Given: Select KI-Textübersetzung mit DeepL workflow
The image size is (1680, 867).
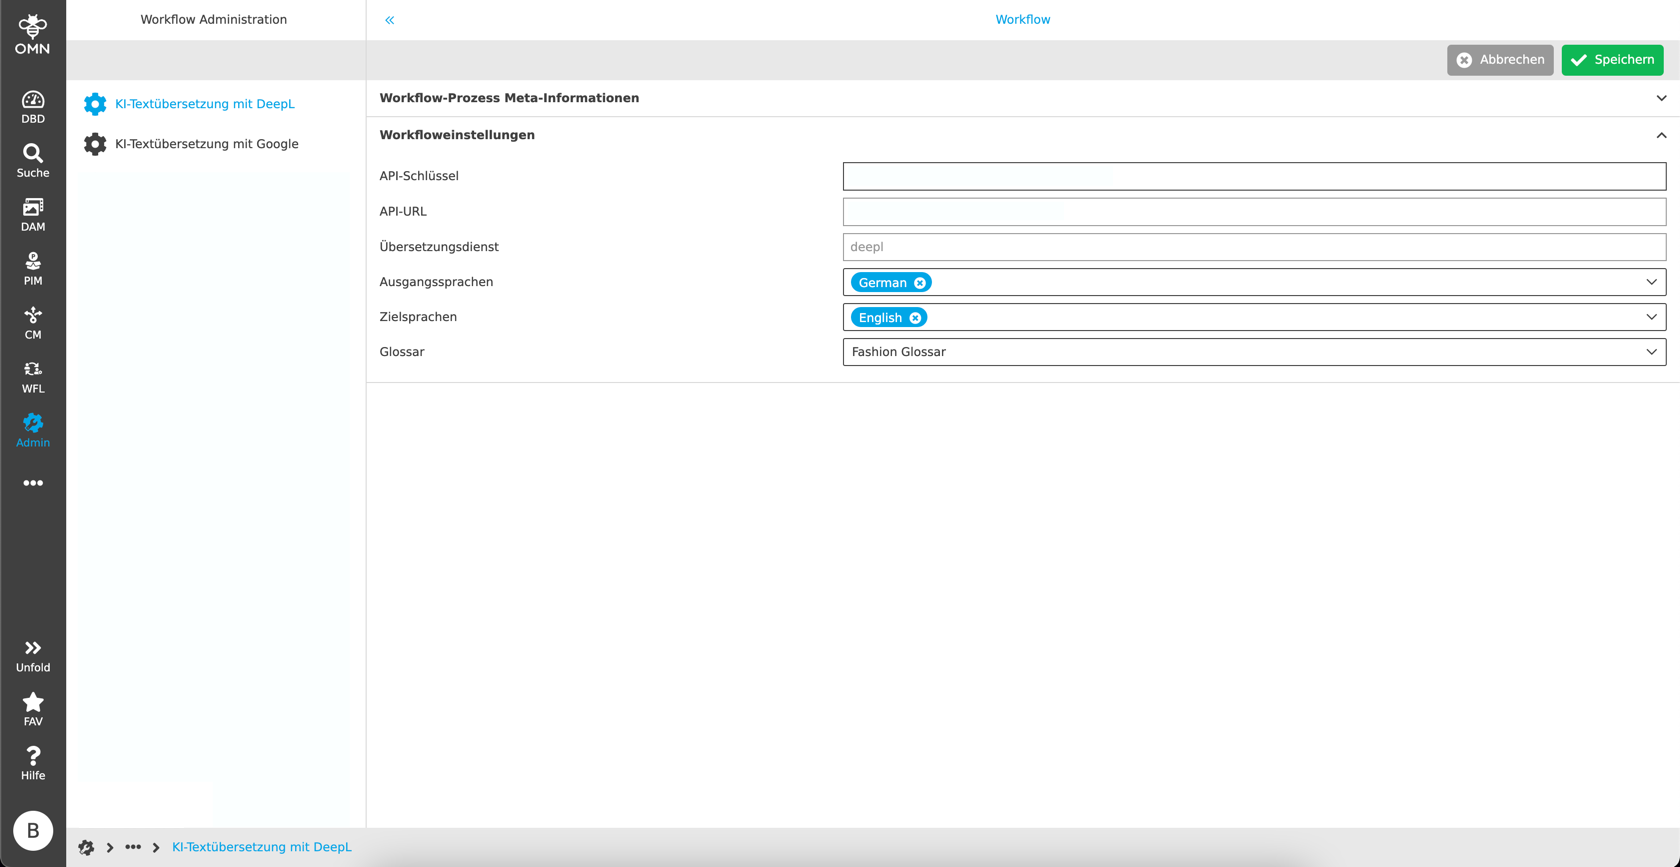Looking at the screenshot, I should click(x=204, y=104).
